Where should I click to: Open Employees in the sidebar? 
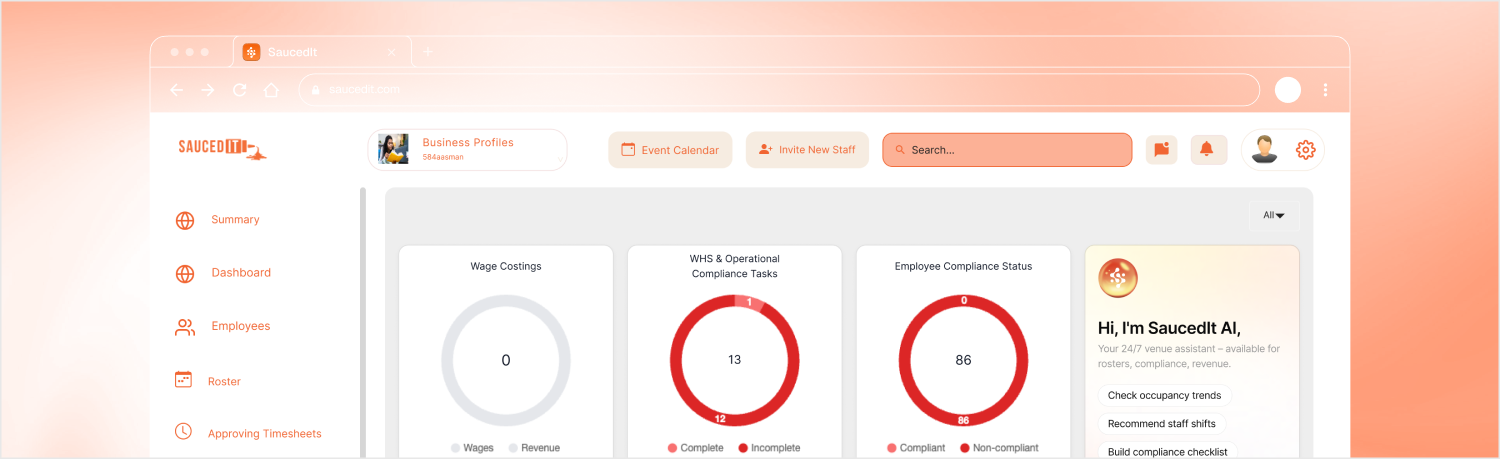pos(240,326)
